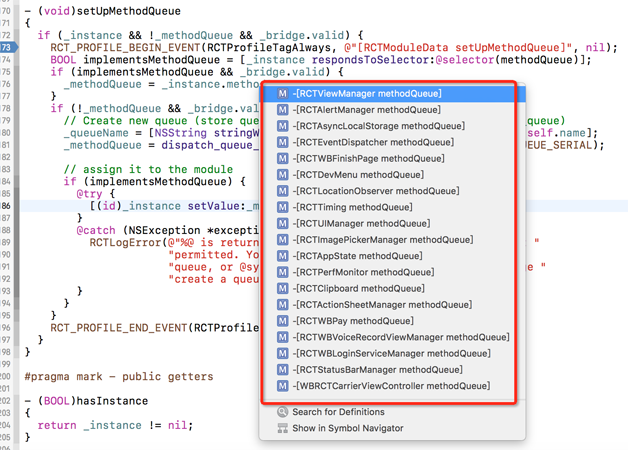Viewport: 628px width, 450px height.
Task: Click the magnifier icon for Search for Definitions
Action: pyautogui.click(x=283, y=412)
